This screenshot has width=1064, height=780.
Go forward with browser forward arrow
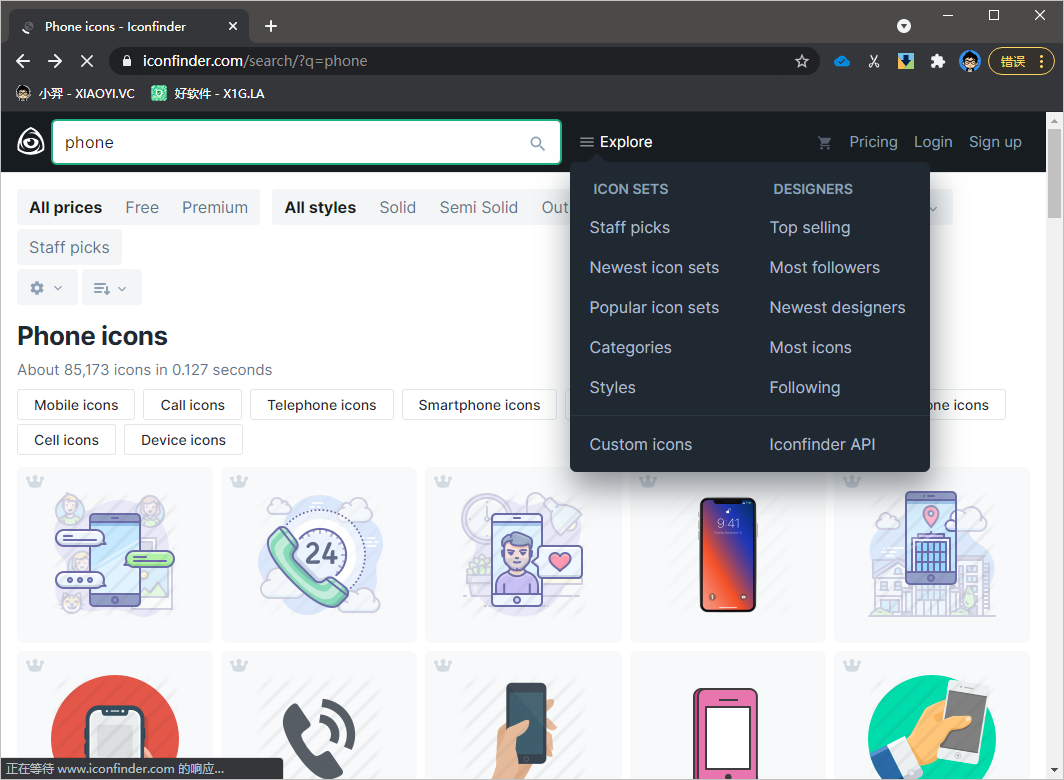(55, 61)
